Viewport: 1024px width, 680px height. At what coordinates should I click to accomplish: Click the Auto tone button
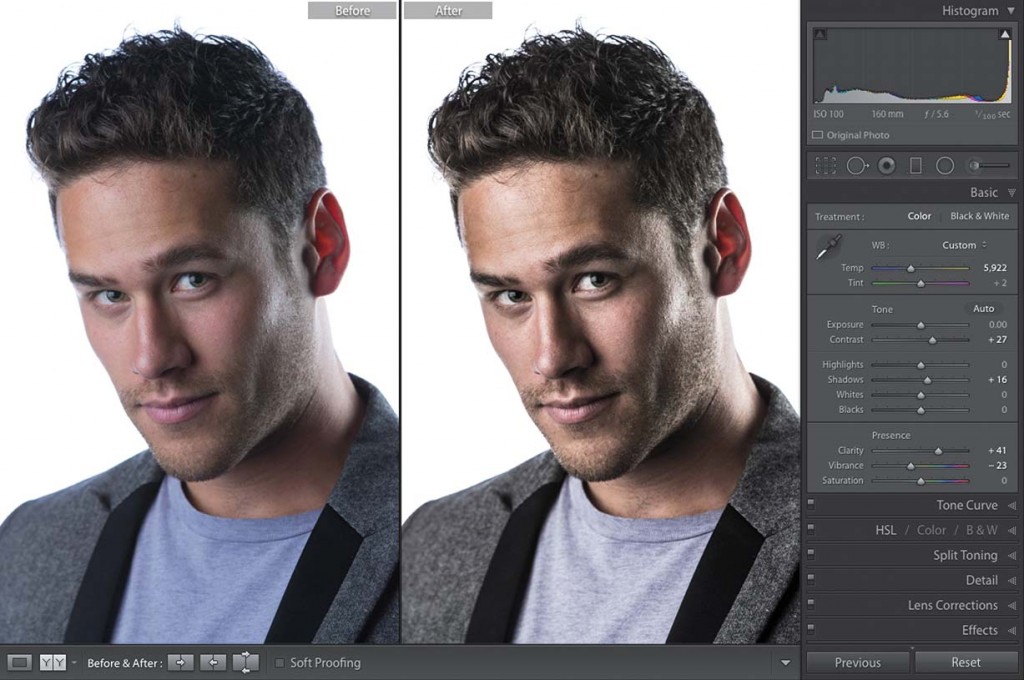(x=984, y=308)
